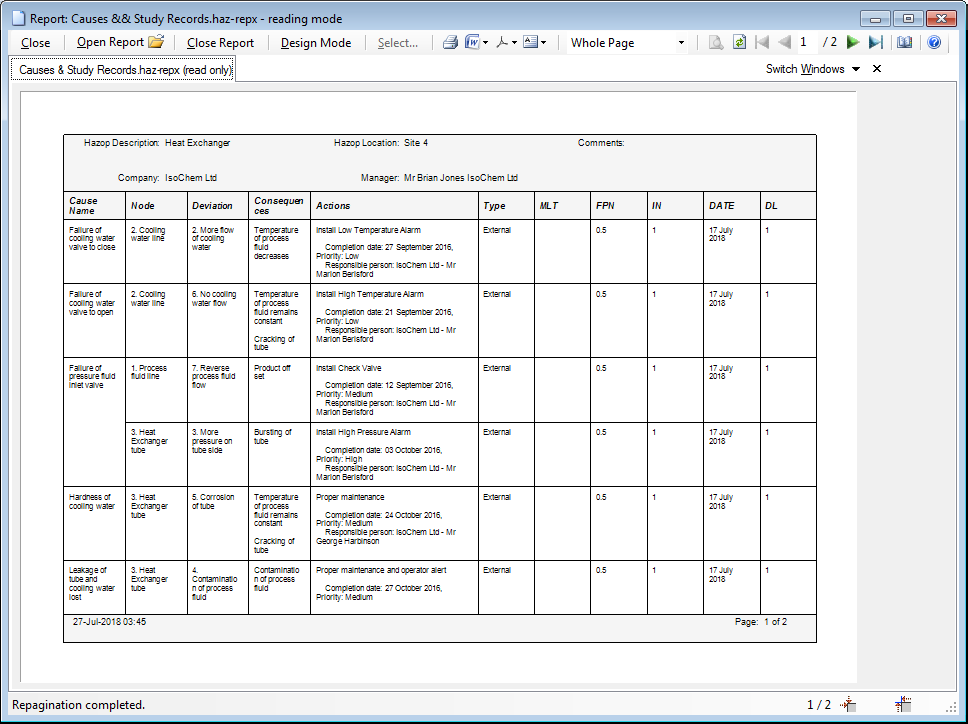Click the blue margin icon in status bar
The height and width of the screenshot is (724, 968).
pyautogui.click(x=903, y=705)
